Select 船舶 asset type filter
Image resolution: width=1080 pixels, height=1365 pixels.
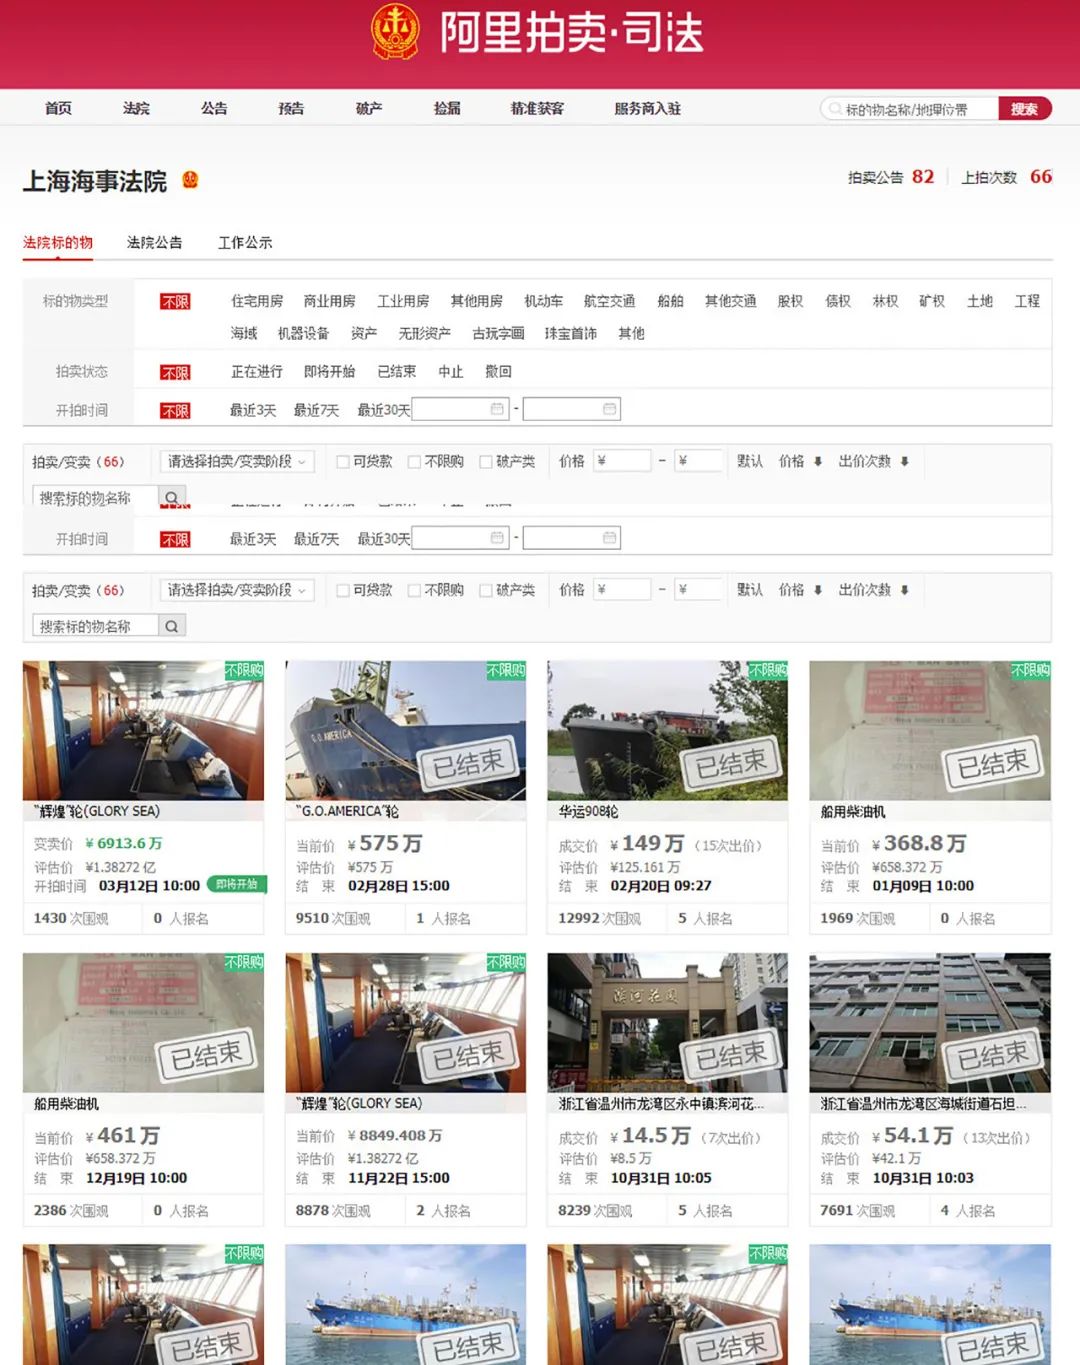point(670,301)
